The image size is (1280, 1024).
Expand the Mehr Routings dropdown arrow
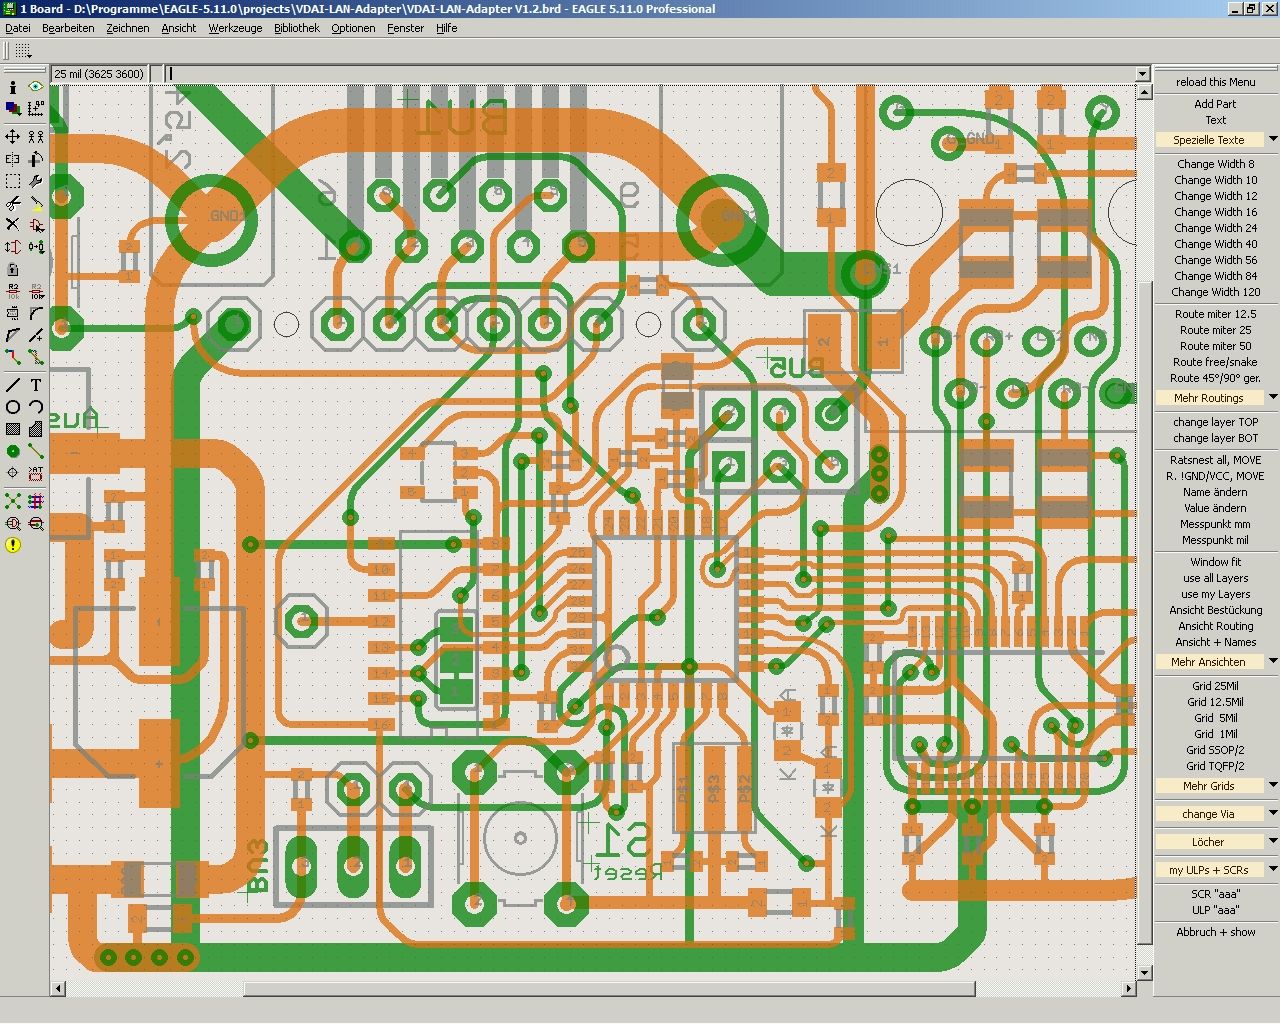pos(1272,398)
